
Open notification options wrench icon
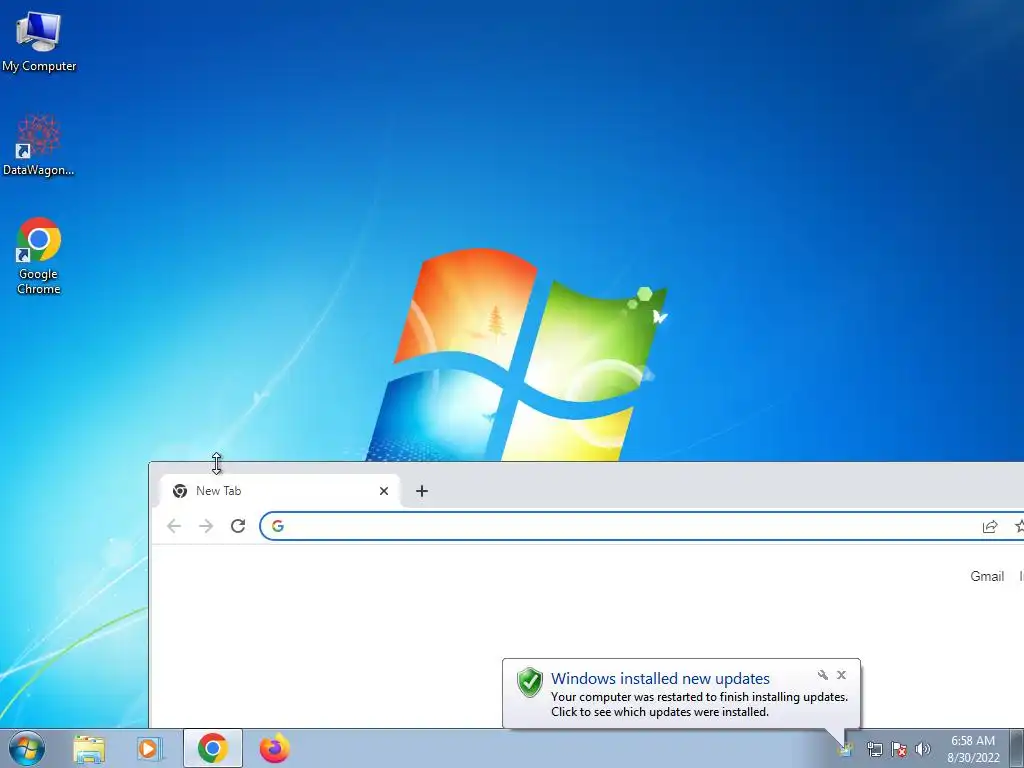click(x=823, y=675)
